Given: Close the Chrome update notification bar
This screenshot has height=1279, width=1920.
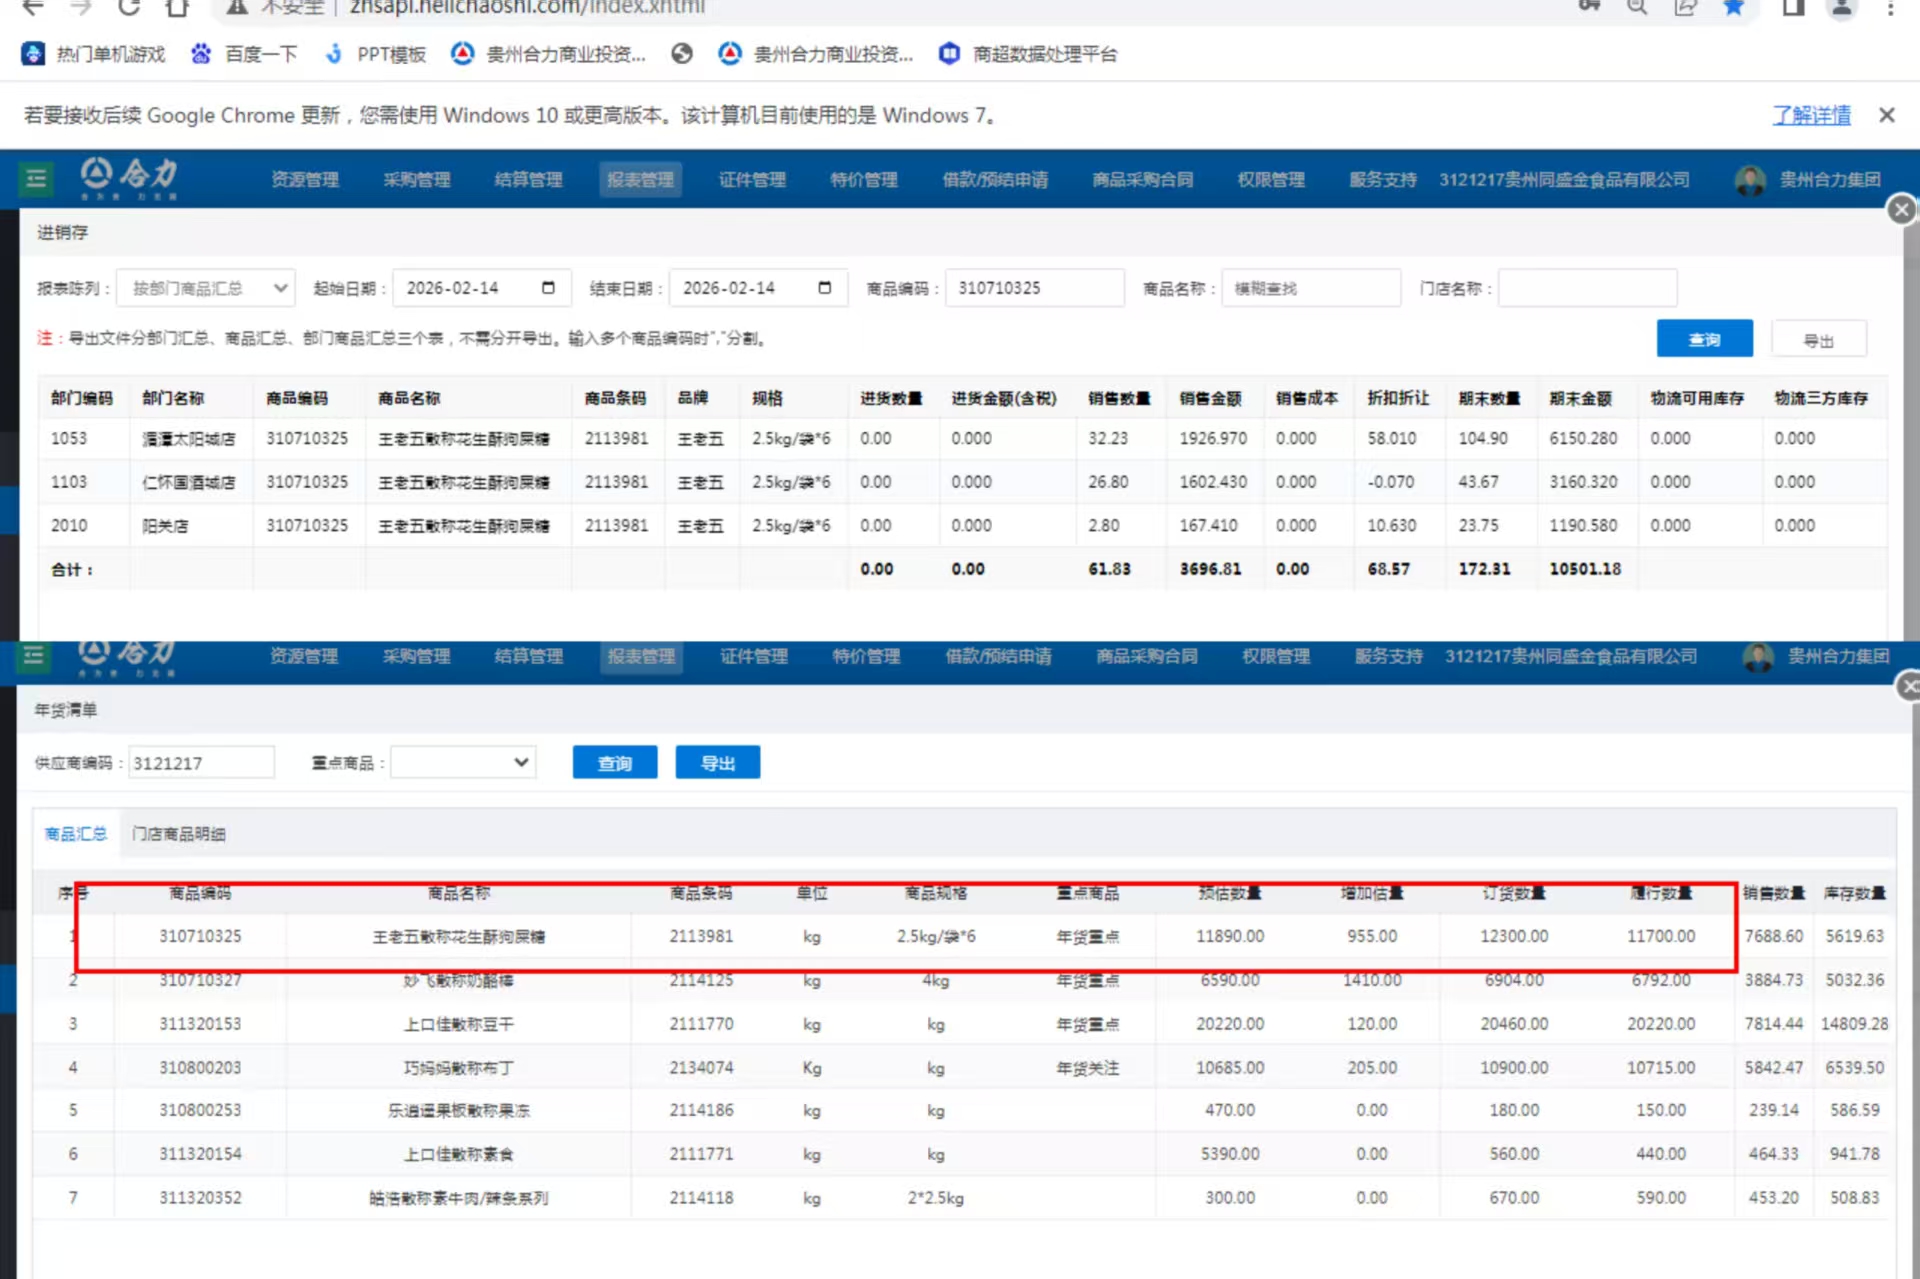Looking at the screenshot, I should pyautogui.click(x=1886, y=115).
